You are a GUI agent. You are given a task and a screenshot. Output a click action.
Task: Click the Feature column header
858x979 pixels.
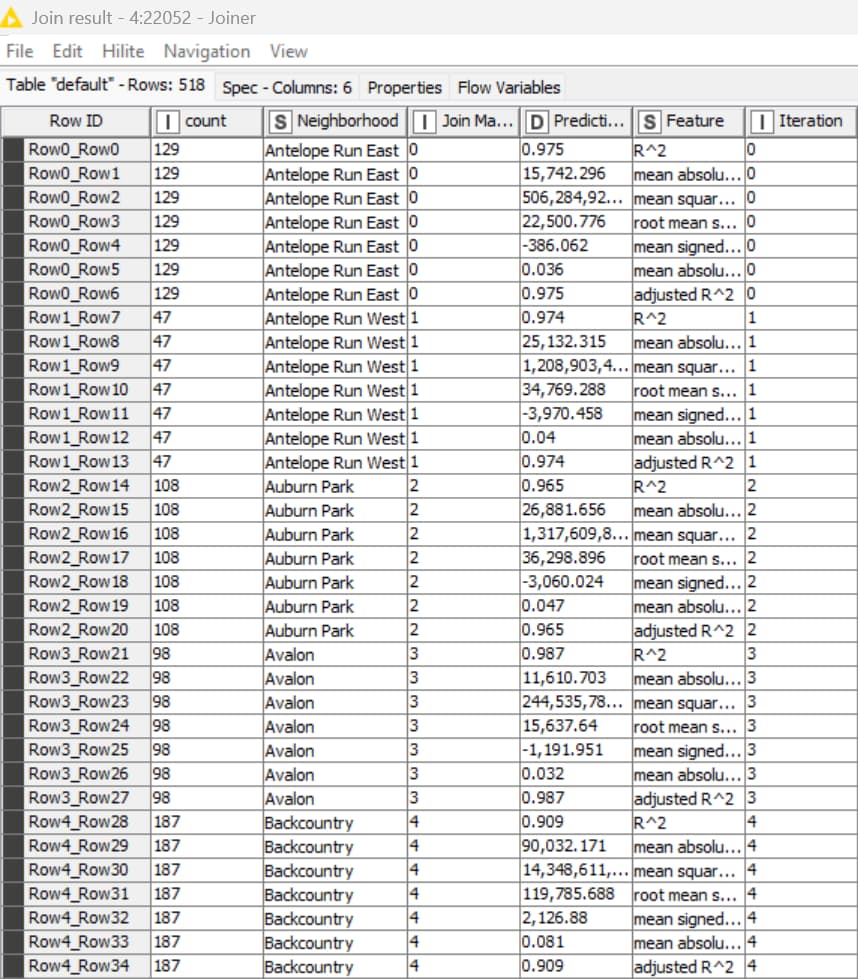coord(689,121)
